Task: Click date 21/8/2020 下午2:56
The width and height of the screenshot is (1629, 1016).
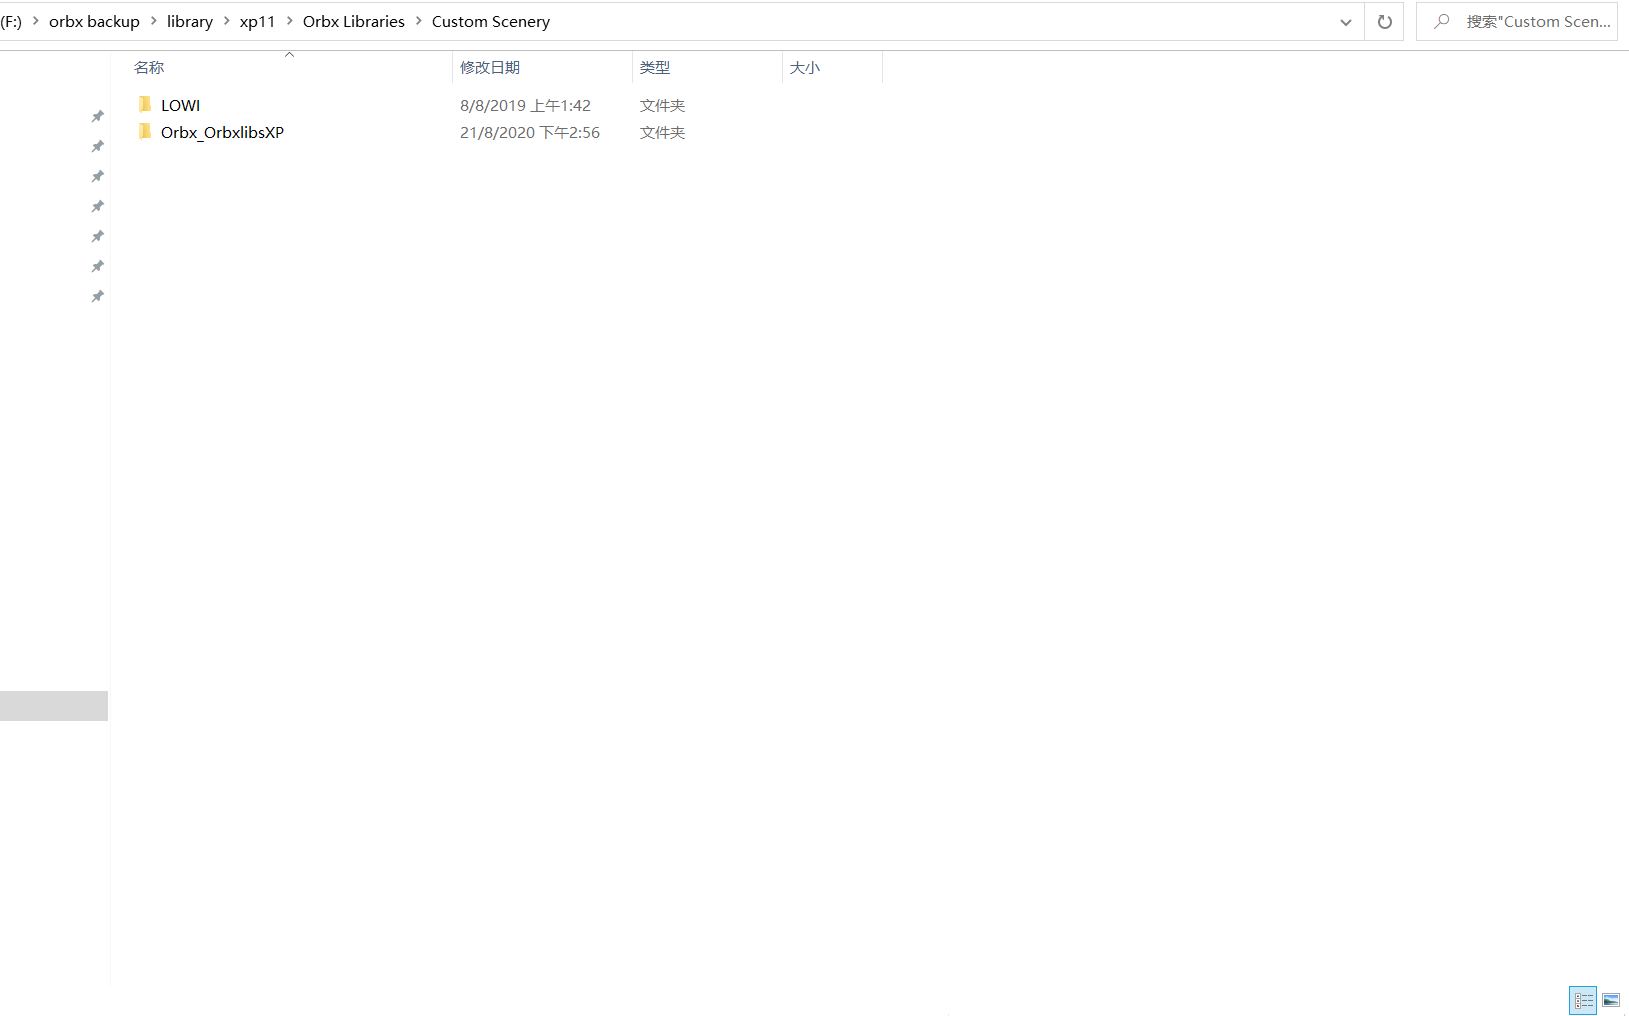Action: click(530, 132)
